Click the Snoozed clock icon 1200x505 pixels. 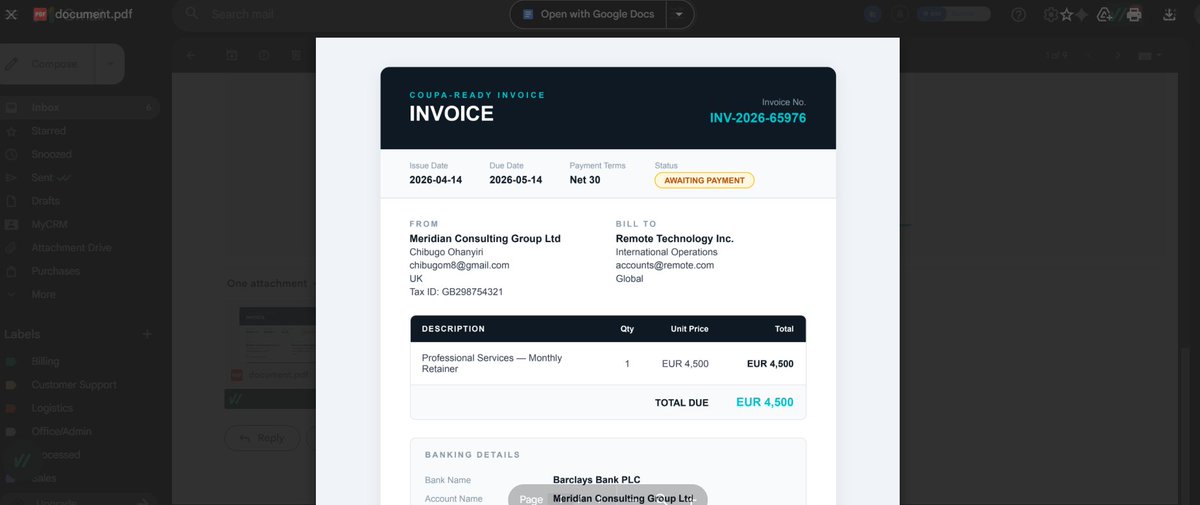point(11,154)
